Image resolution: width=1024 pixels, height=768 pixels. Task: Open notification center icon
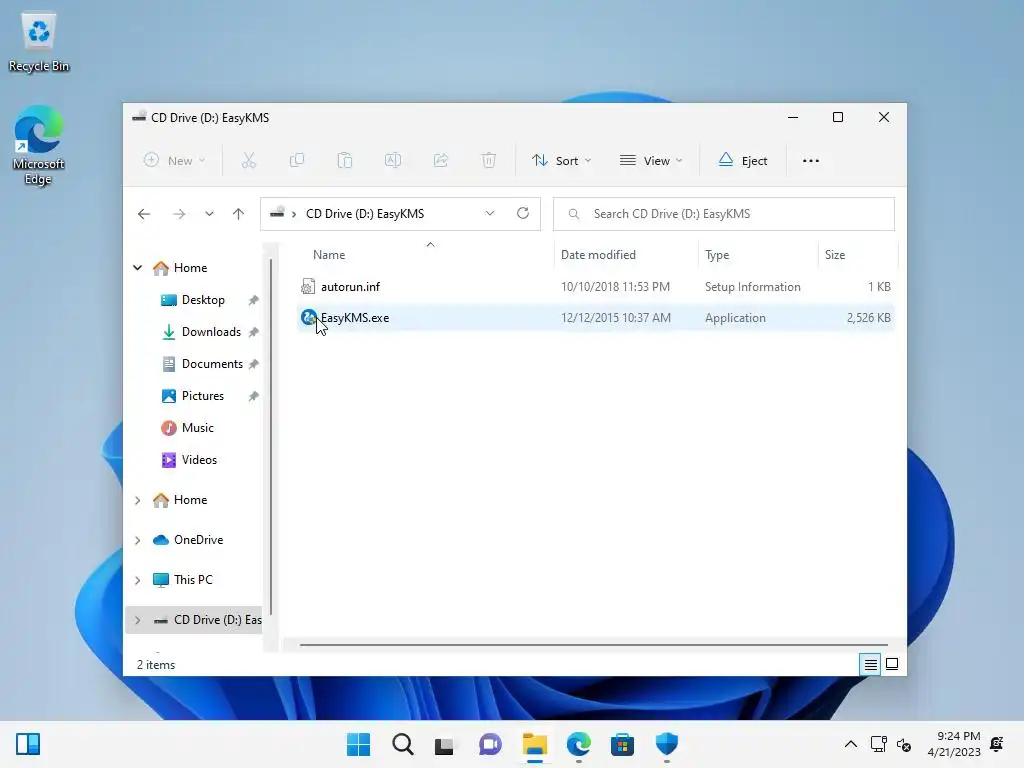[997, 744]
